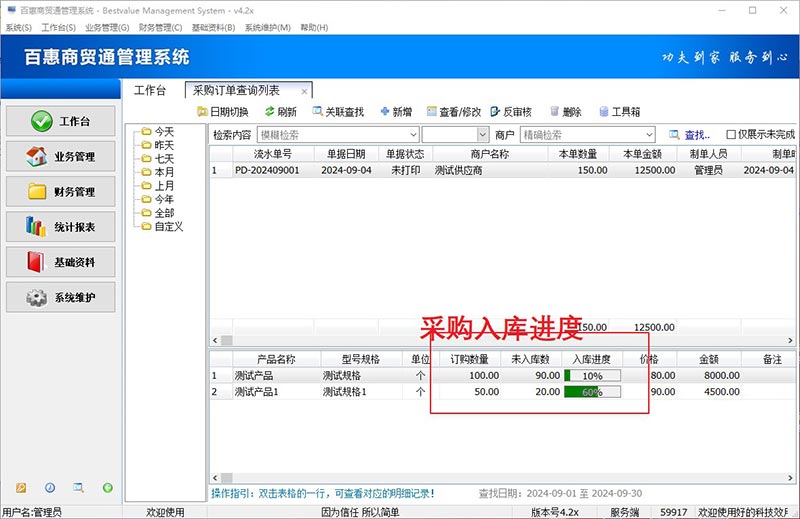Open 帮助(H) menu
Image resolution: width=800 pixels, height=519 pixels.
point(314,28)
